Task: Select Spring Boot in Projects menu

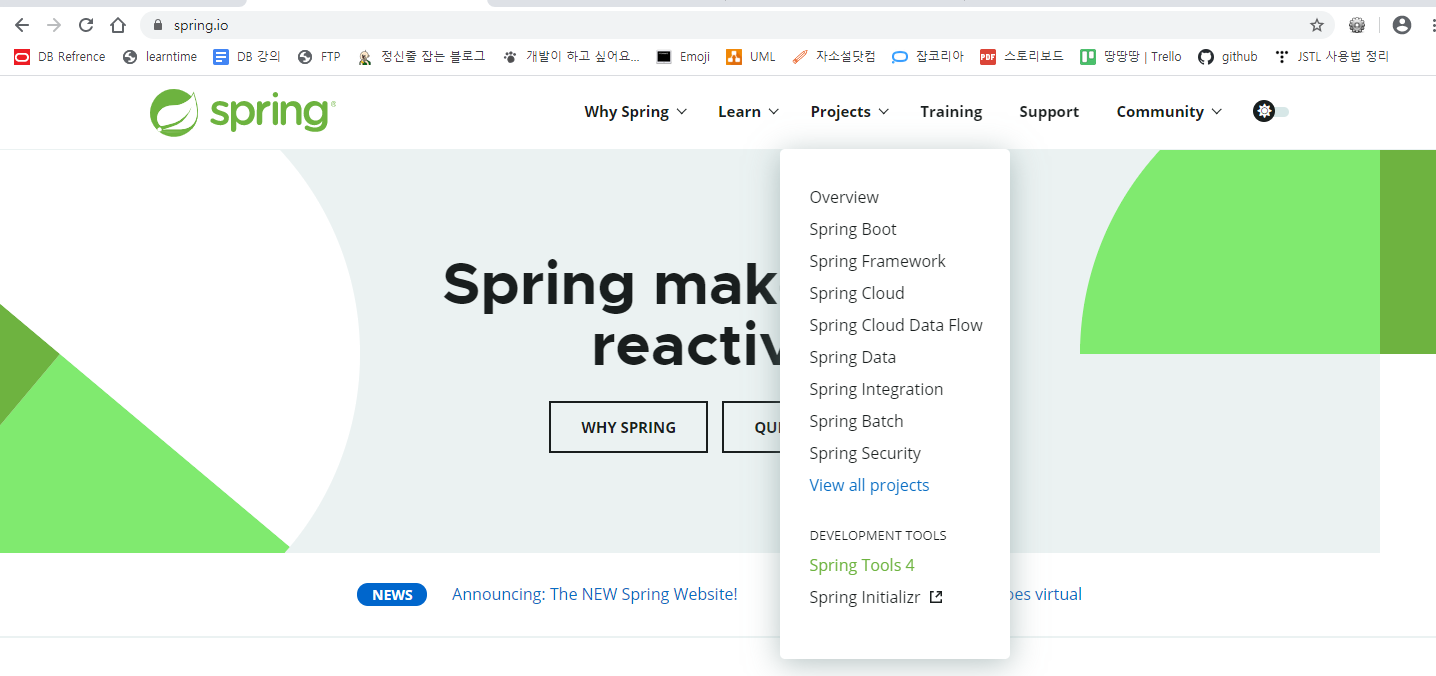Action: coord(853,229)
